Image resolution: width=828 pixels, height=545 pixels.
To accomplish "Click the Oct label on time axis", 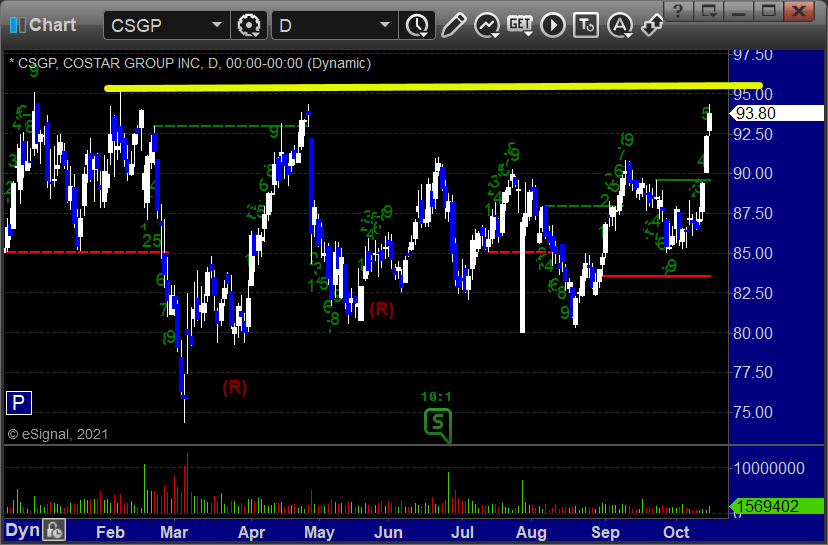I will (x=676, y=532).
